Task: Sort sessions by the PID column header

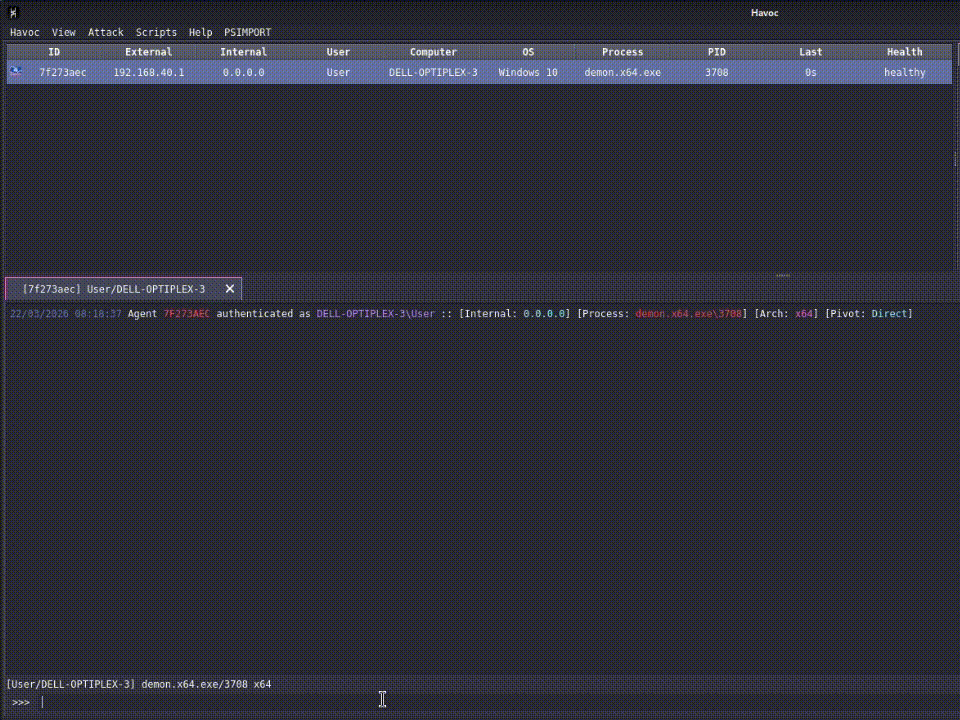Action: pyautogui.click(x=716, y=51)
